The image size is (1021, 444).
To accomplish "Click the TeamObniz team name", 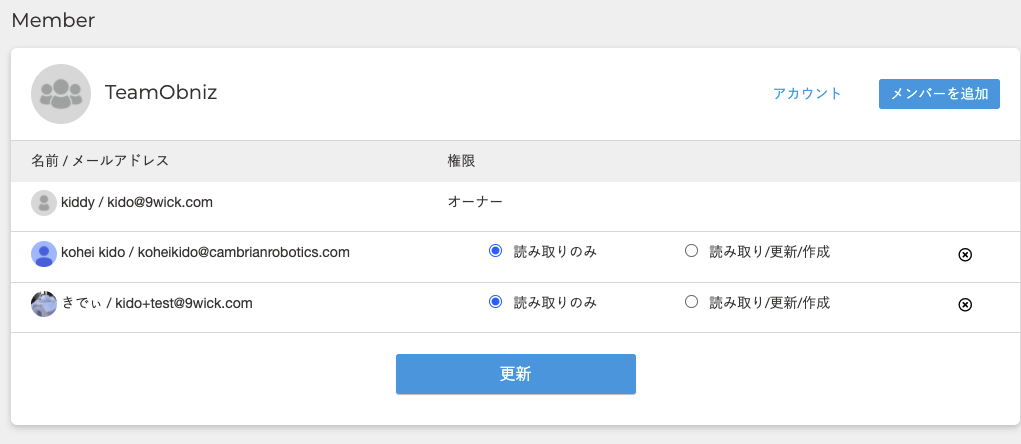I will point(161,93).
